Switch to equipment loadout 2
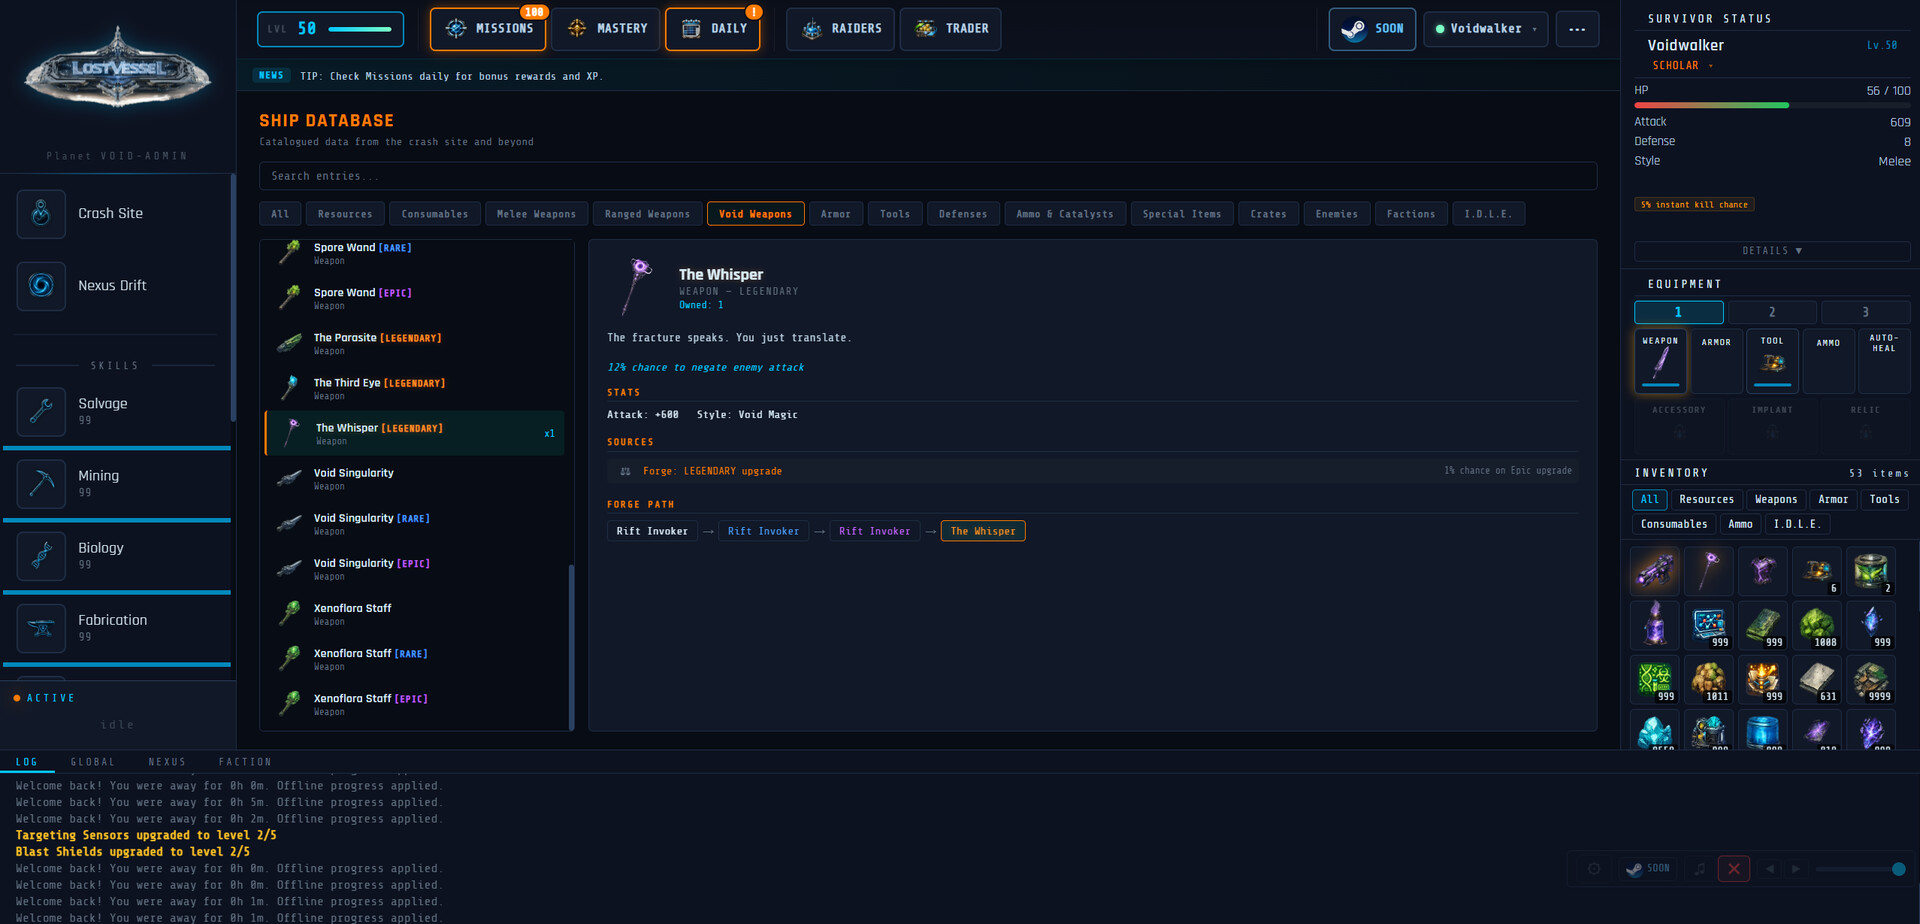The height and width of the screenshot is (924, 1920). [x=1772, y=312]
